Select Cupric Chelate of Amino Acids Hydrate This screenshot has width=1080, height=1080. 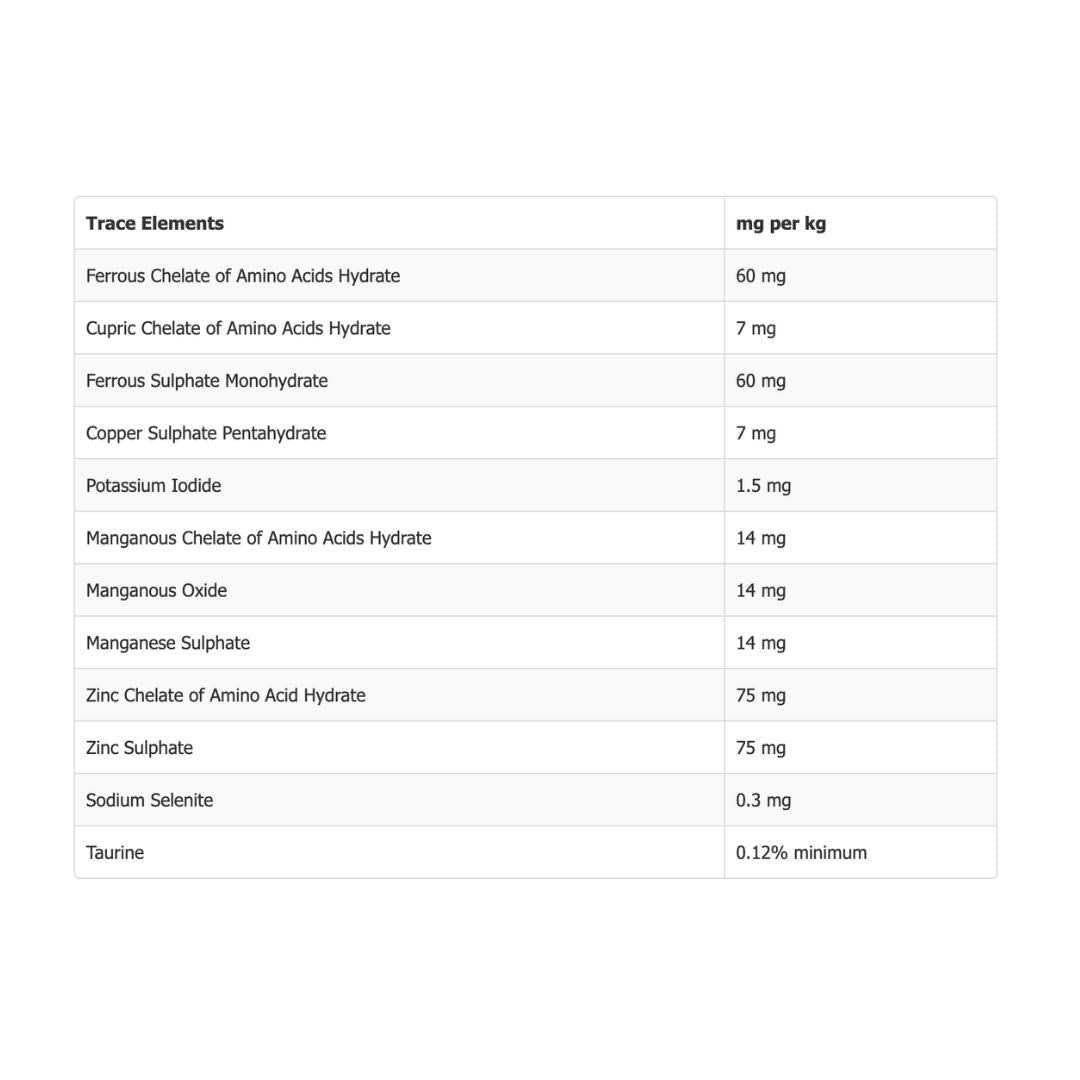(x=238, y=328)
